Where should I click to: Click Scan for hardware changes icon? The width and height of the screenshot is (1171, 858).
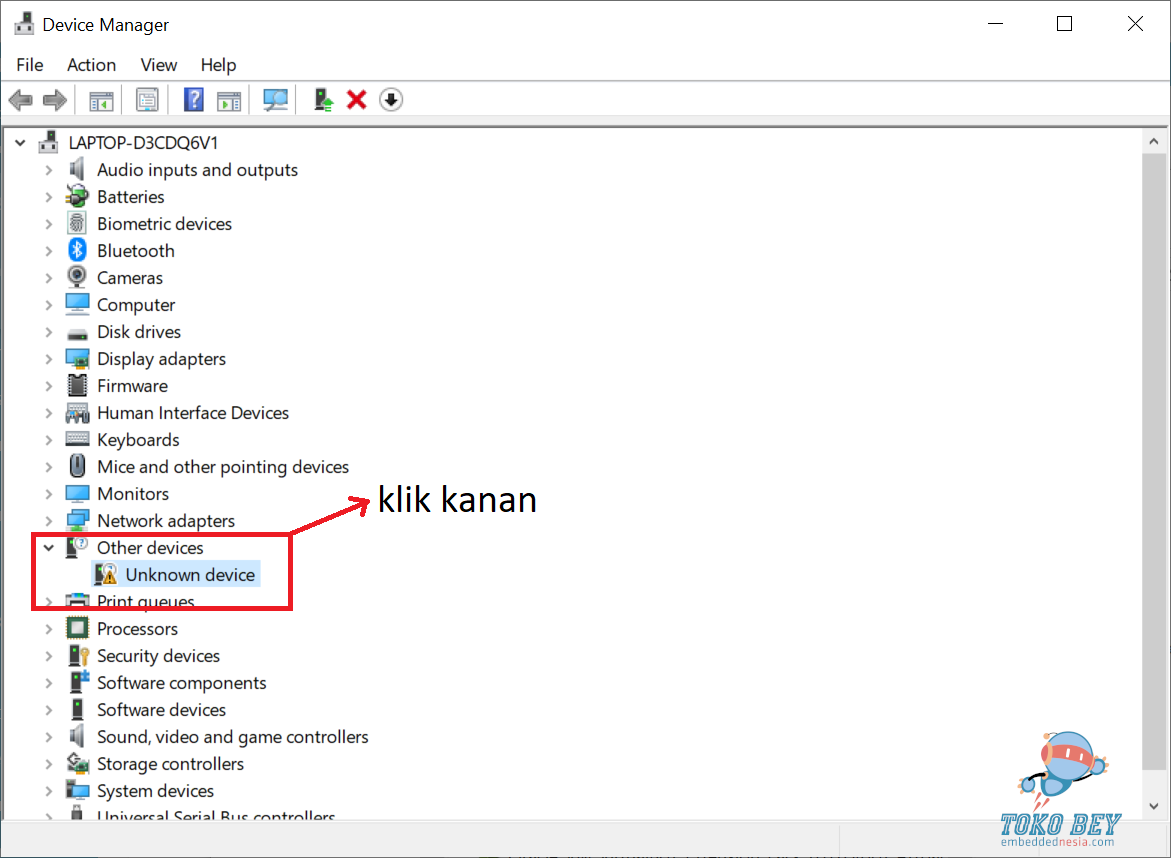[275, 100]
